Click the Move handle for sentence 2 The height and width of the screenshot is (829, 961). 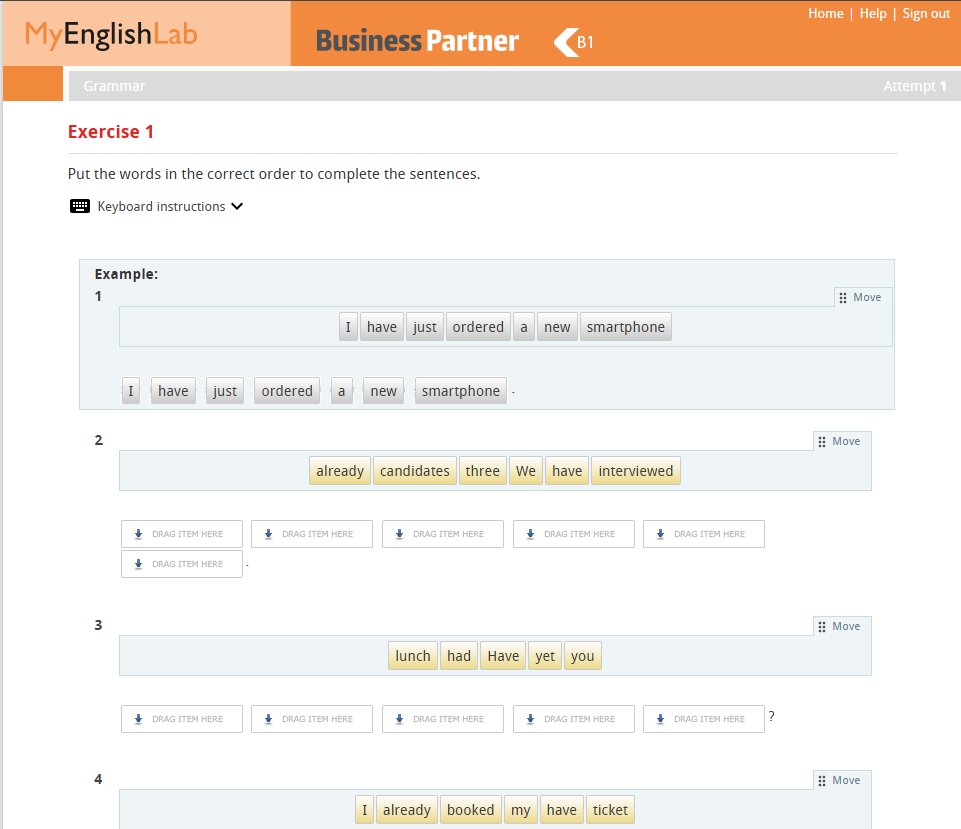point(839,441)
